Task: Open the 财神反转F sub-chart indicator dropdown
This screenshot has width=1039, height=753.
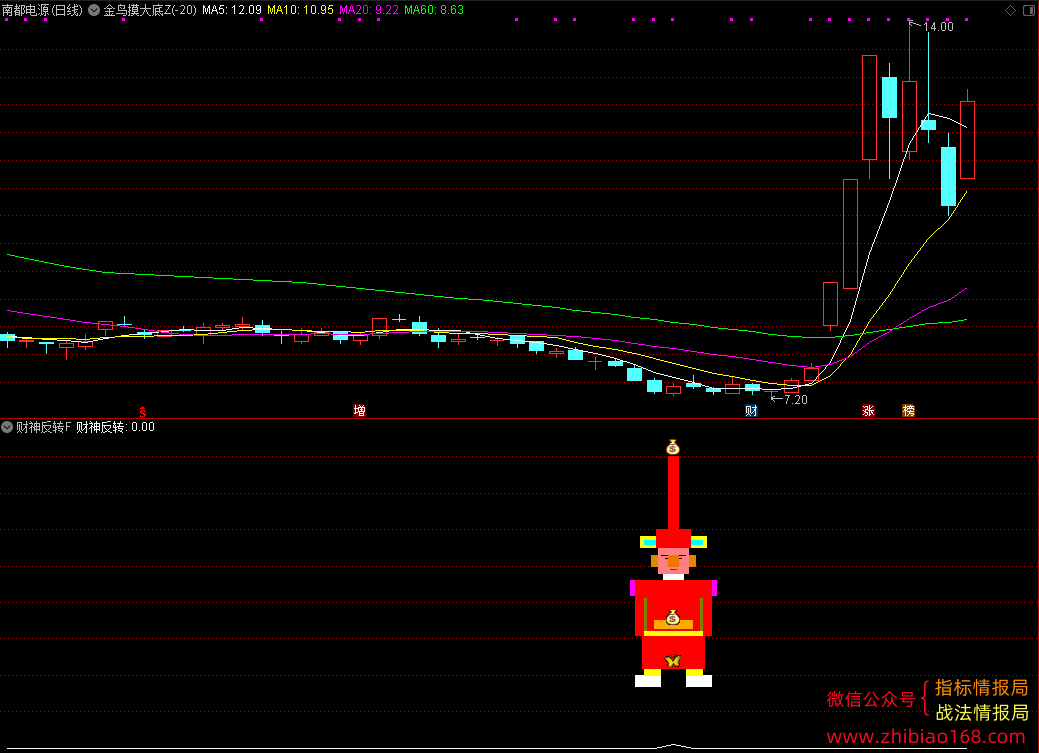Action: [7, 427]
